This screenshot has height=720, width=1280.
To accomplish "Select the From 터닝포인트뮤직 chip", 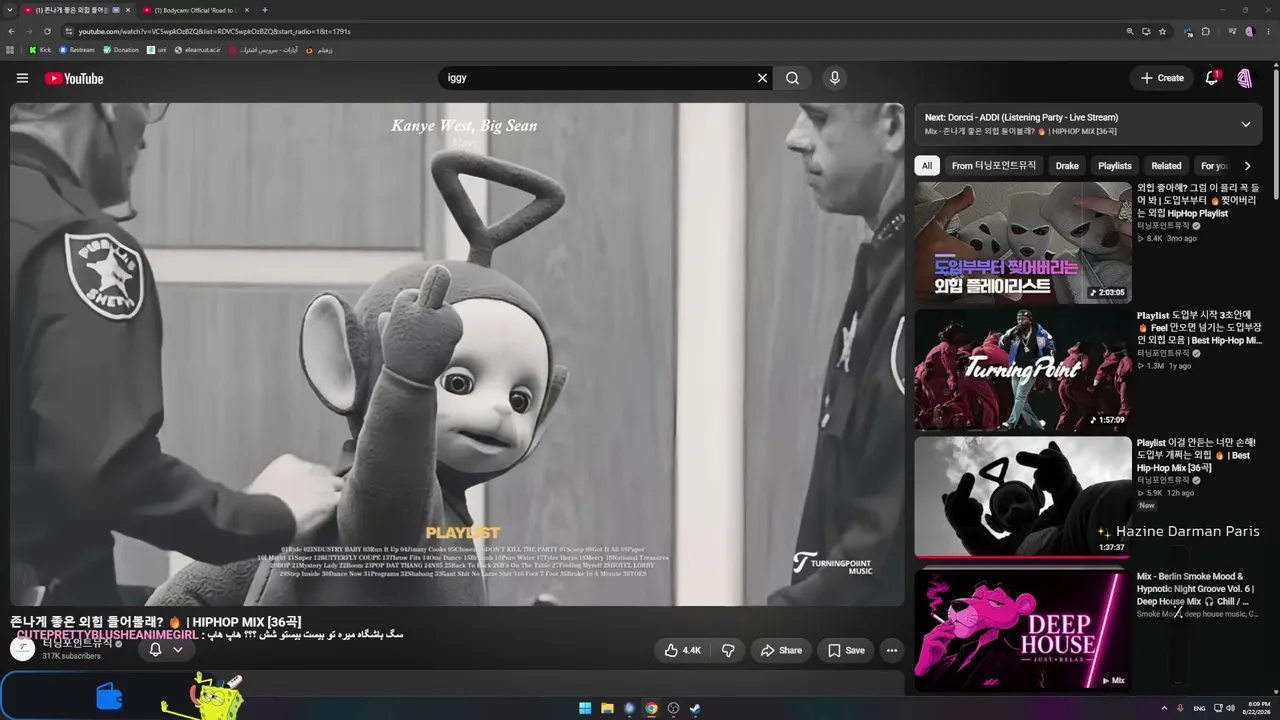I will 994,166.
